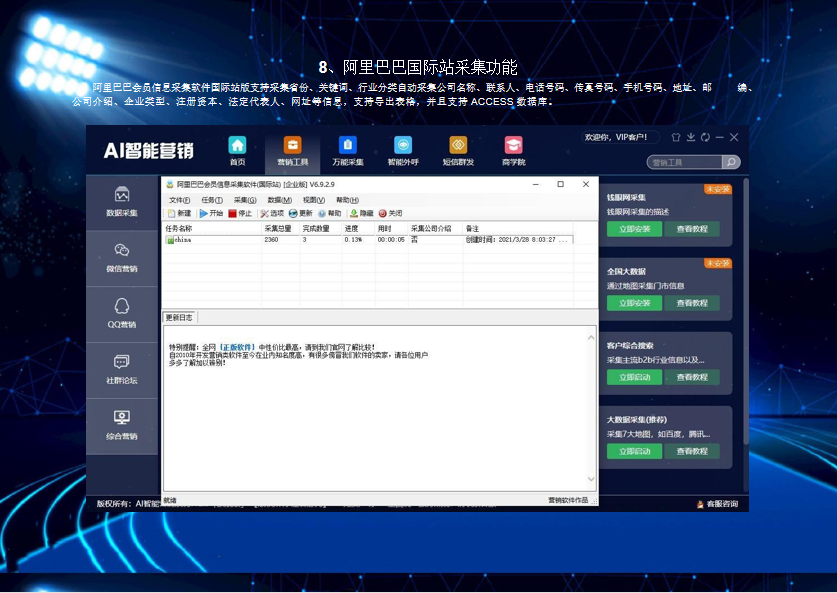Click the 帮助 help toolbar button
The height and width of the screenshot is (593, 837).
pos(329,214)
